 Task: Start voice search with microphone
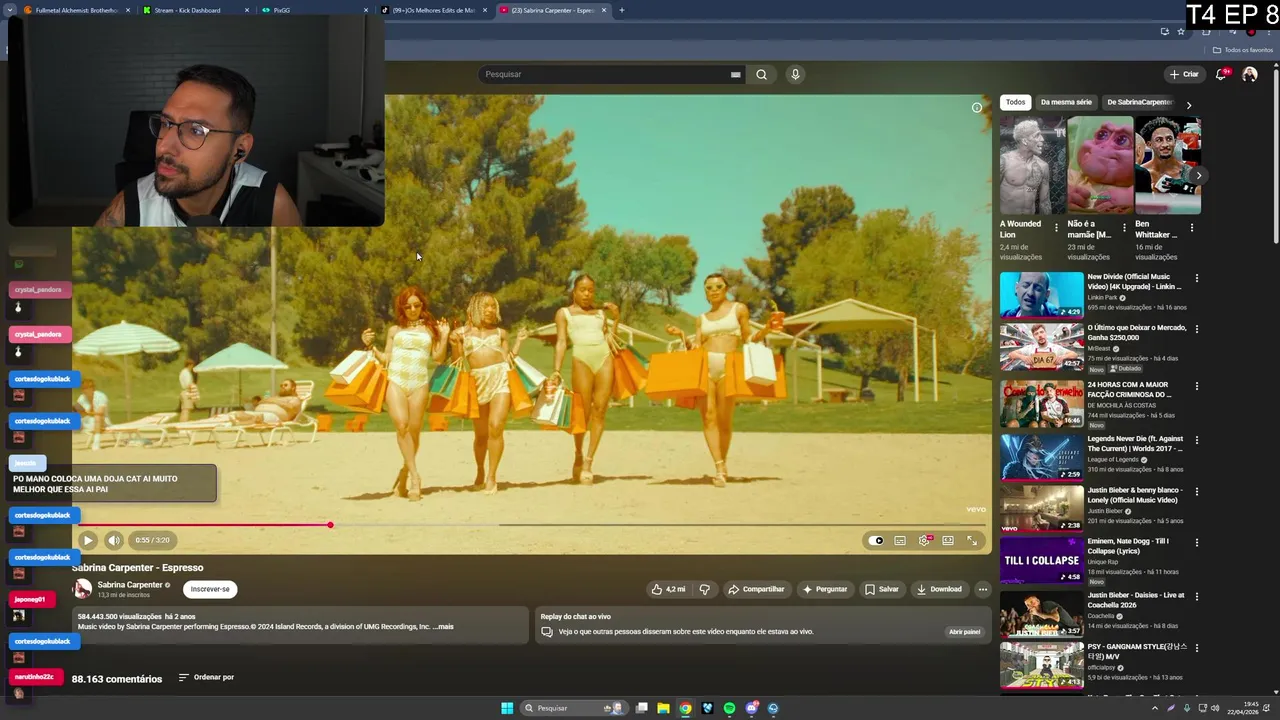[x=795, y=74]
